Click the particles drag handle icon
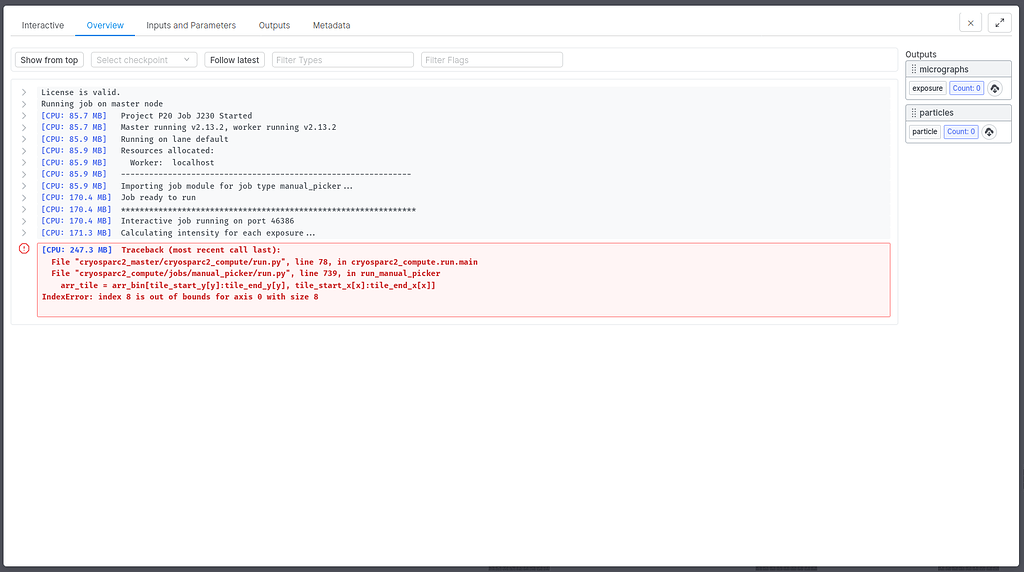The image size is (1024, 572). (x=914, y=113)
